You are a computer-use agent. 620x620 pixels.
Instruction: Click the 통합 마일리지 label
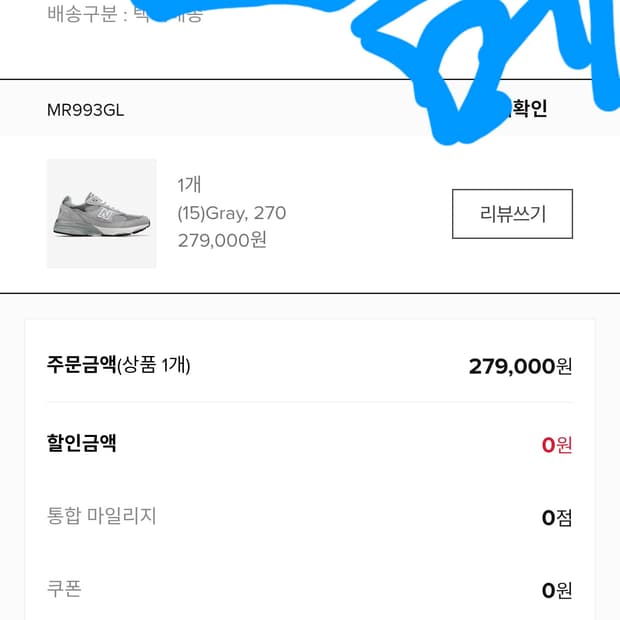tap(102, 516)
